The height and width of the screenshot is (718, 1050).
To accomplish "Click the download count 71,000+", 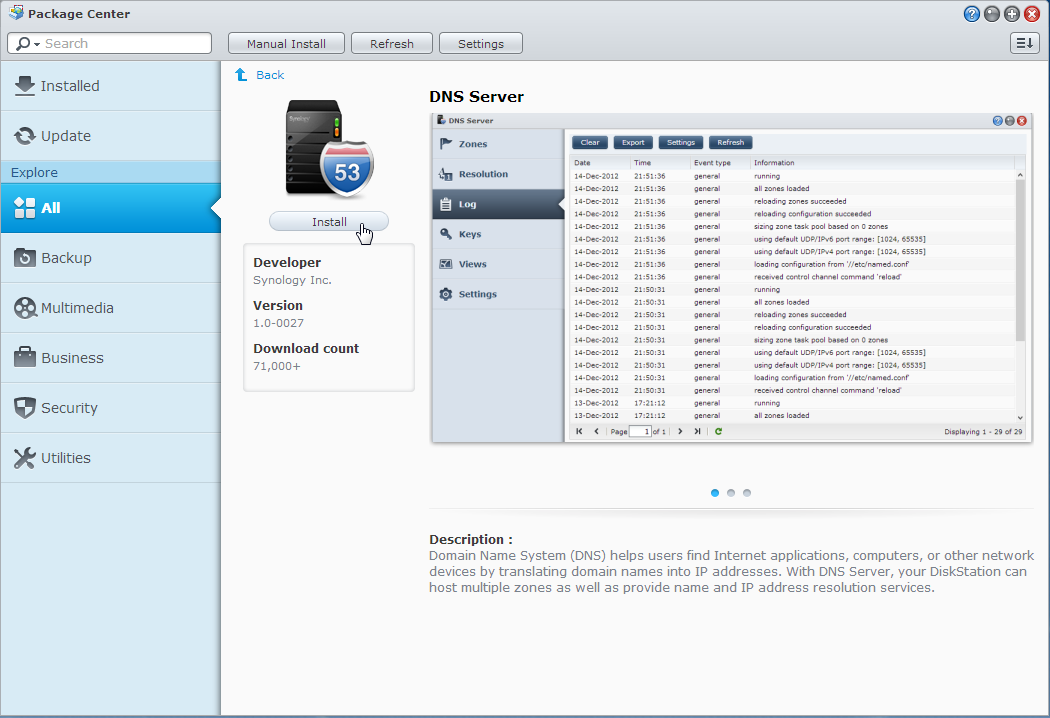I will (x=277, y=366).
